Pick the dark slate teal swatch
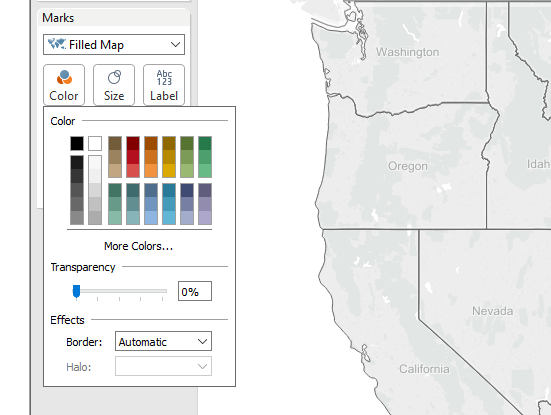The width and height of the screenshot is (551, 415). 133,190
